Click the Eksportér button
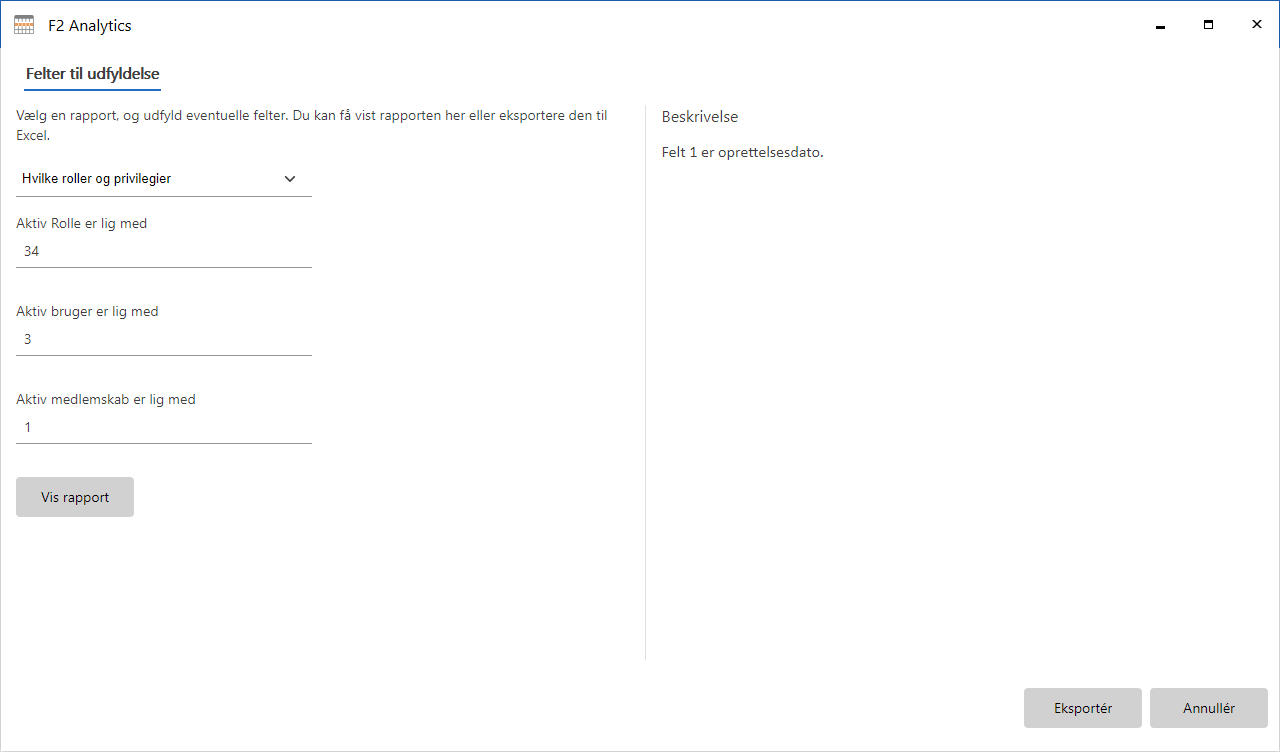 pos(1082,708)
